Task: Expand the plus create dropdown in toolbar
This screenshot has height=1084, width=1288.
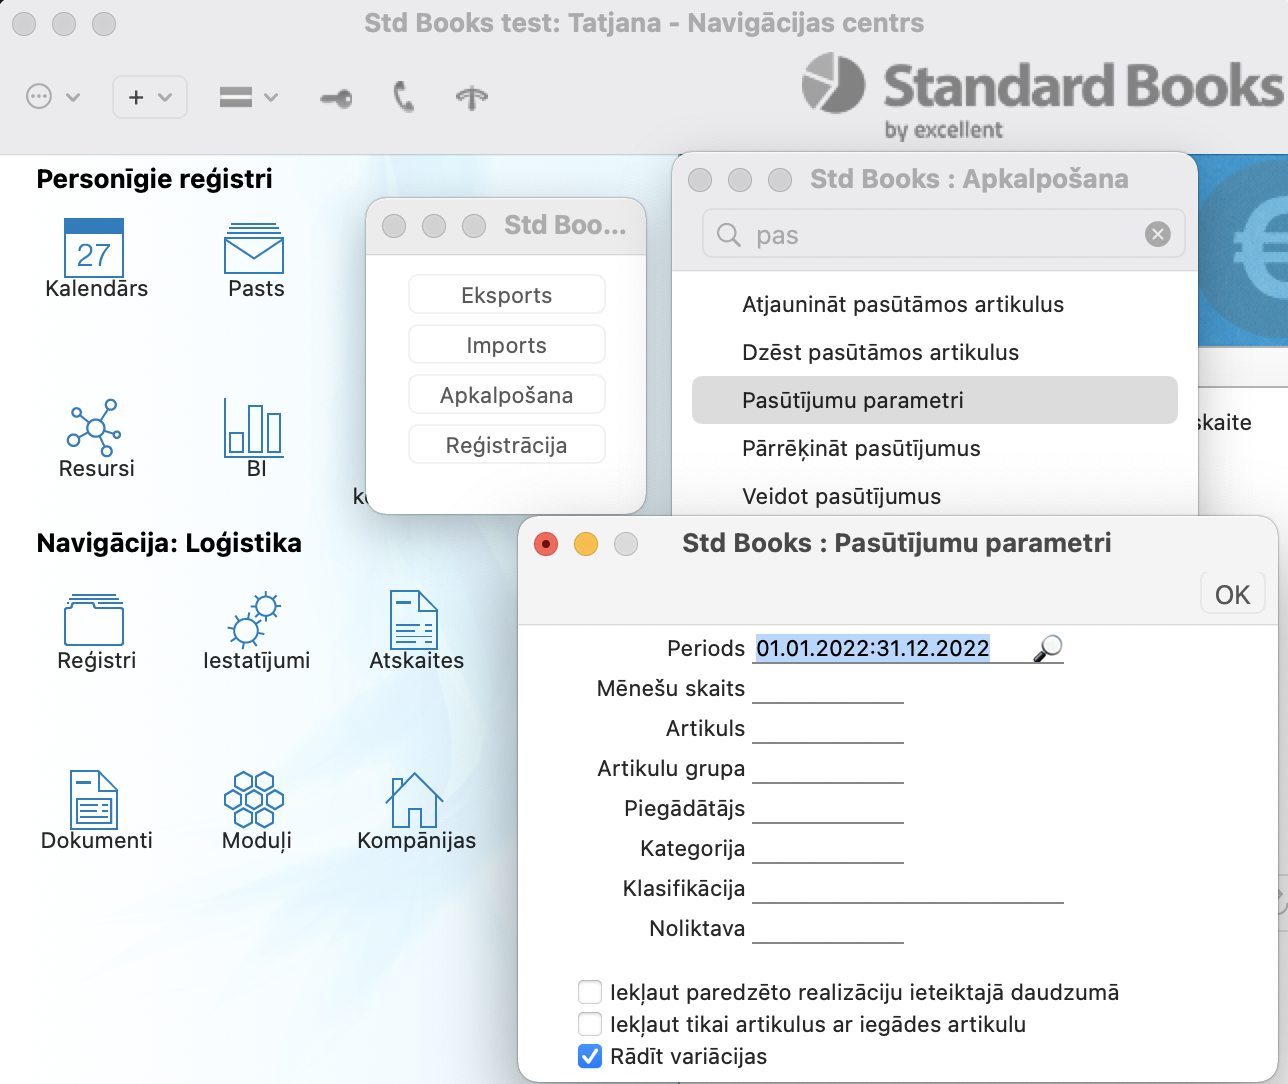Action: [149, 97]
